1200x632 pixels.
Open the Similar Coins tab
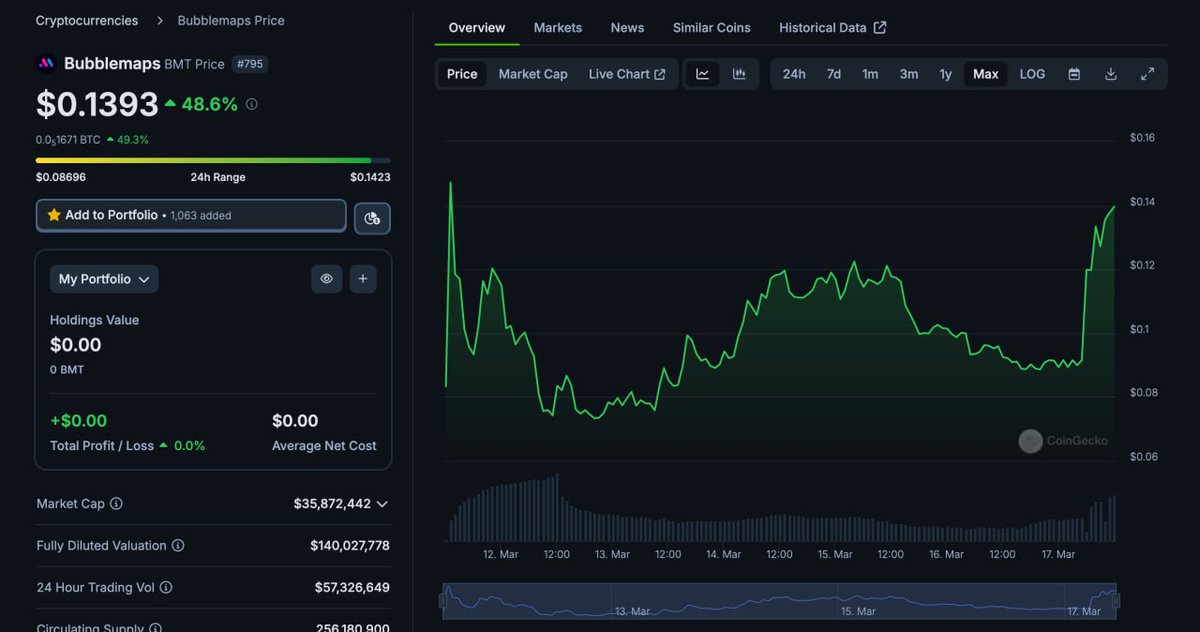(x=712, y=28)
